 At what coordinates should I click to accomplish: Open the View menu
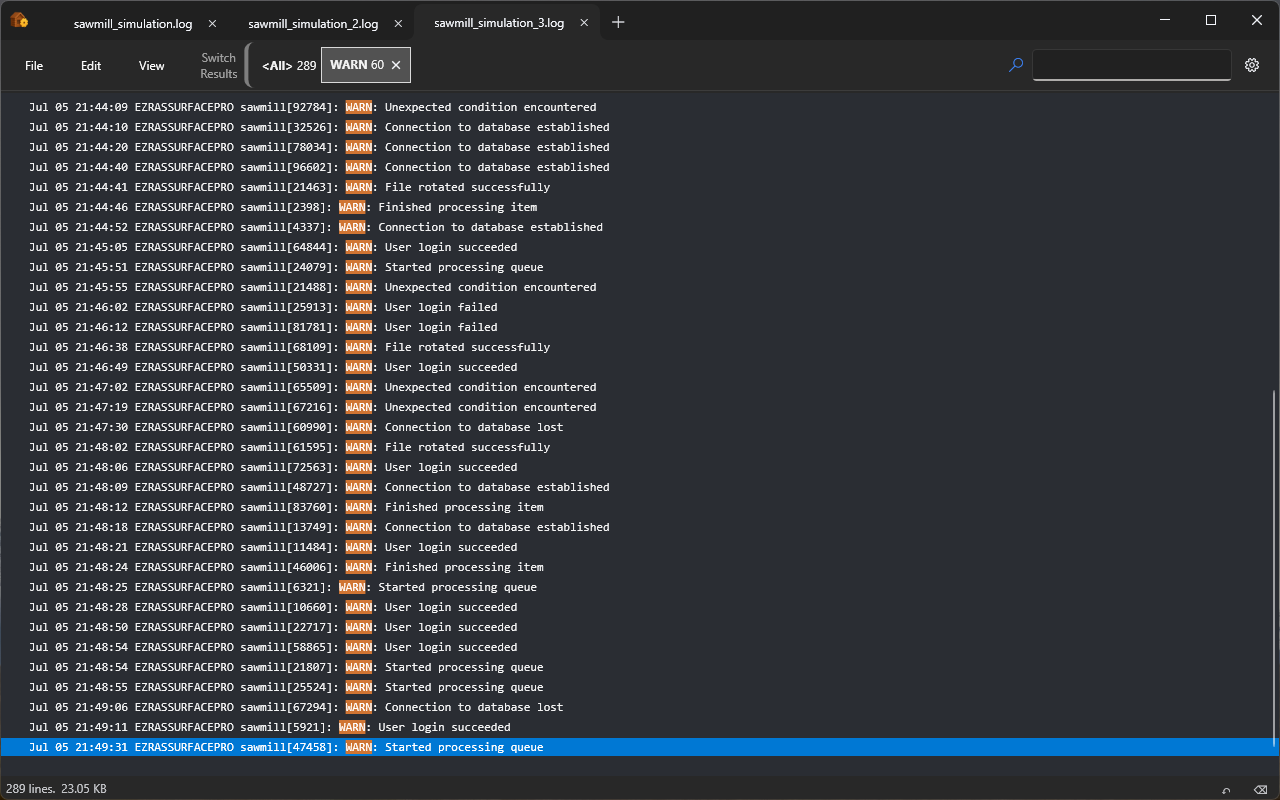pyautogui.click(x=152, y=66)
